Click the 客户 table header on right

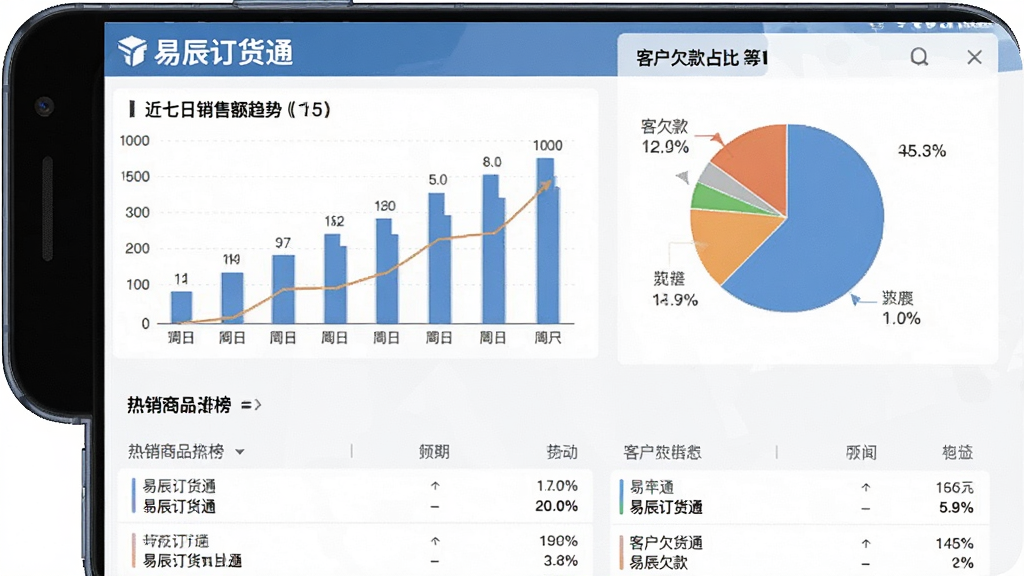coord(662,452)
